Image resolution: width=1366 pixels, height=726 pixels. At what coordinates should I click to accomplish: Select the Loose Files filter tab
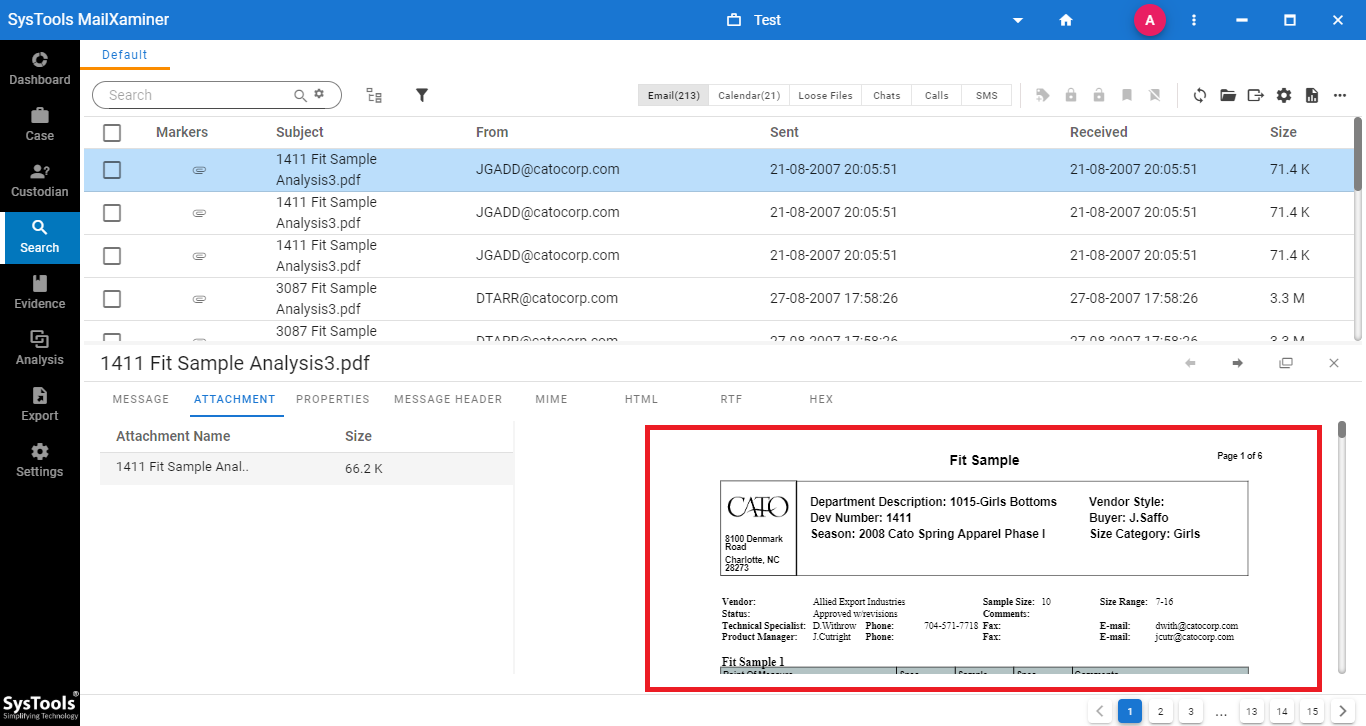tap(825, 95)
